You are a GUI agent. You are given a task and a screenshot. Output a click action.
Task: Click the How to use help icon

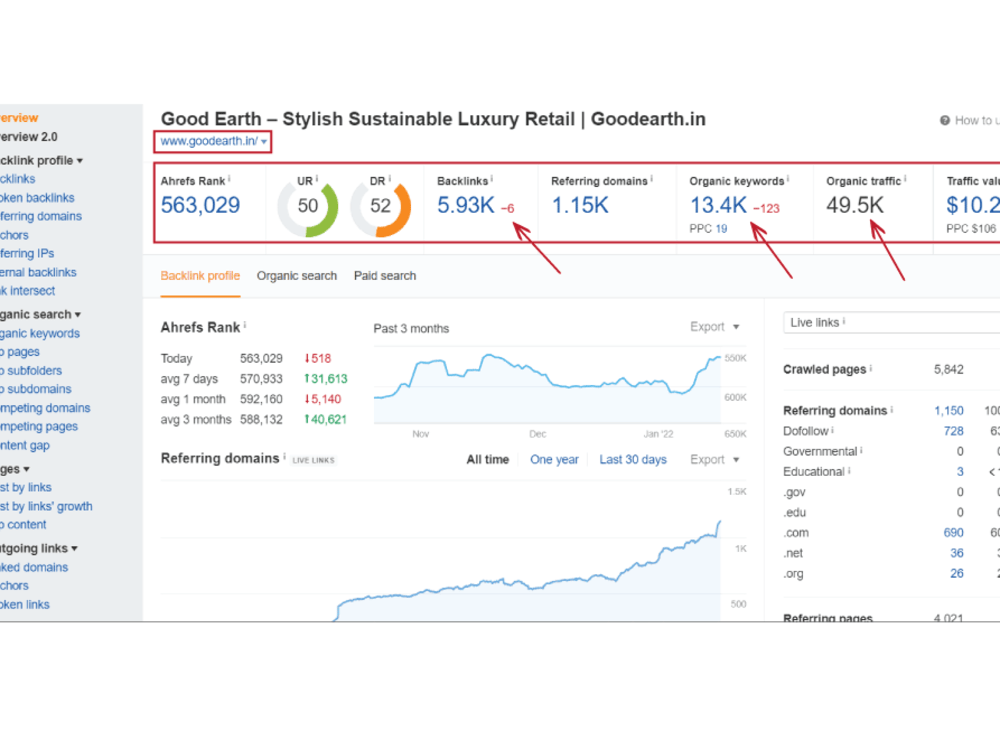945,121
